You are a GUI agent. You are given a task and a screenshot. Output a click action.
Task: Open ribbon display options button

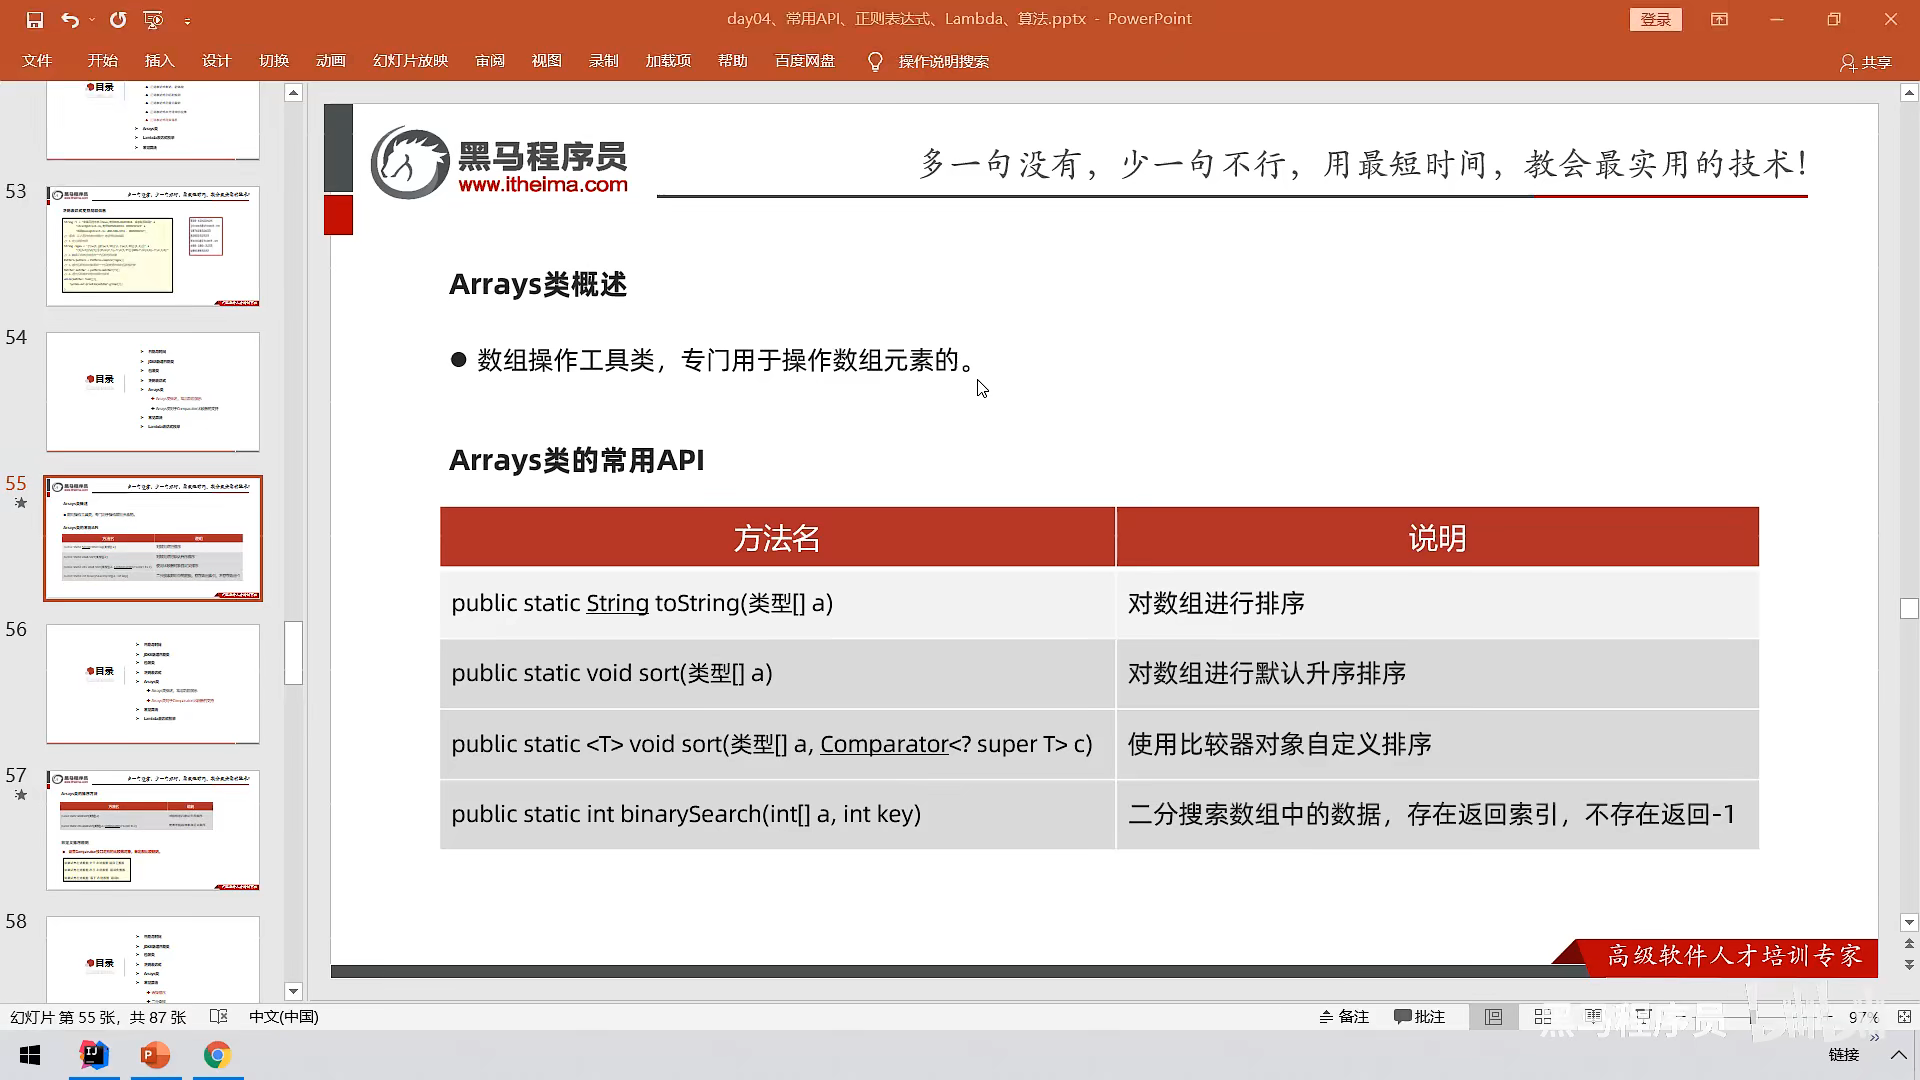[x=1719, y=19]
